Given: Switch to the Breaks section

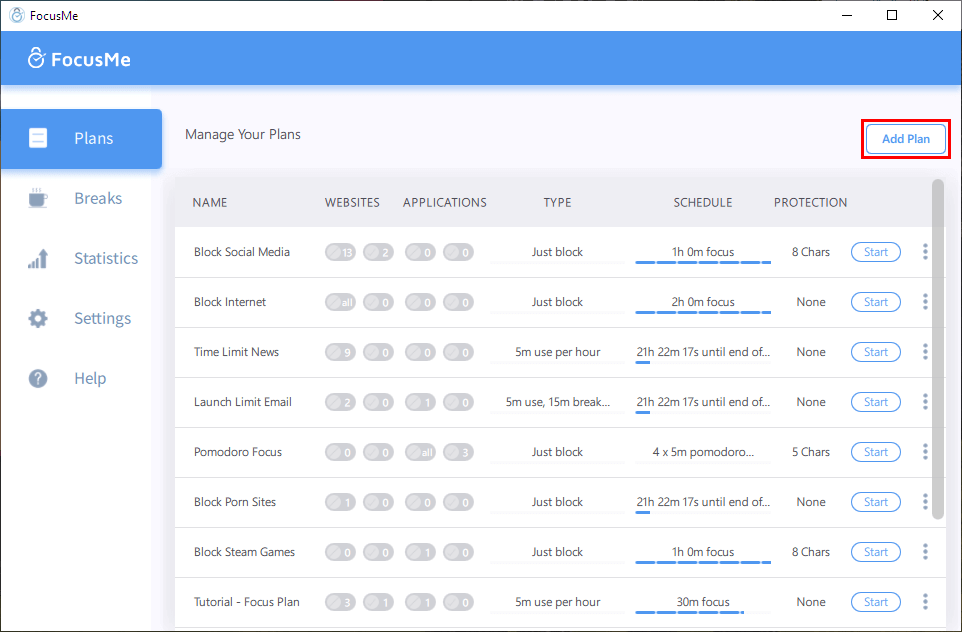Looking at the screenshot, I should tap(97, 198).
